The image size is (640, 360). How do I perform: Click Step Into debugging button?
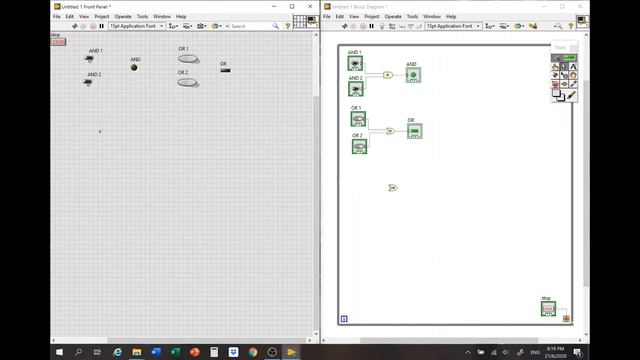click(x=402, y=26)
